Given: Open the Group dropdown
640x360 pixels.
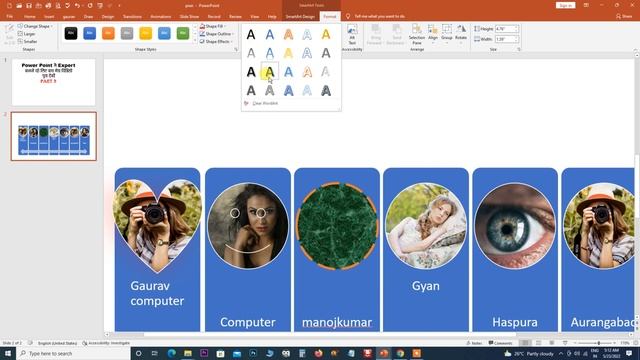Looking at the screenshot, I should 447,34.
